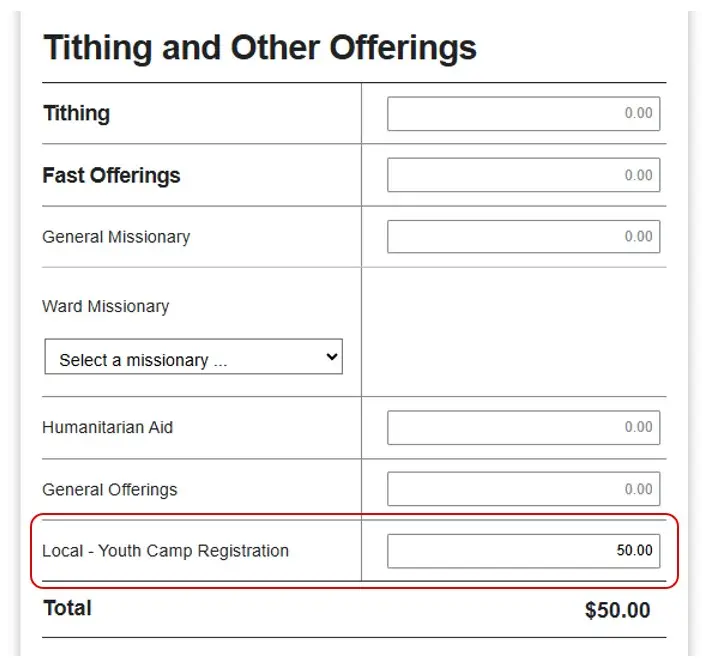Click the 0.00 placeholder in Tithing field
This screenshot has height=664, width=702.
[x=638, y=113]
